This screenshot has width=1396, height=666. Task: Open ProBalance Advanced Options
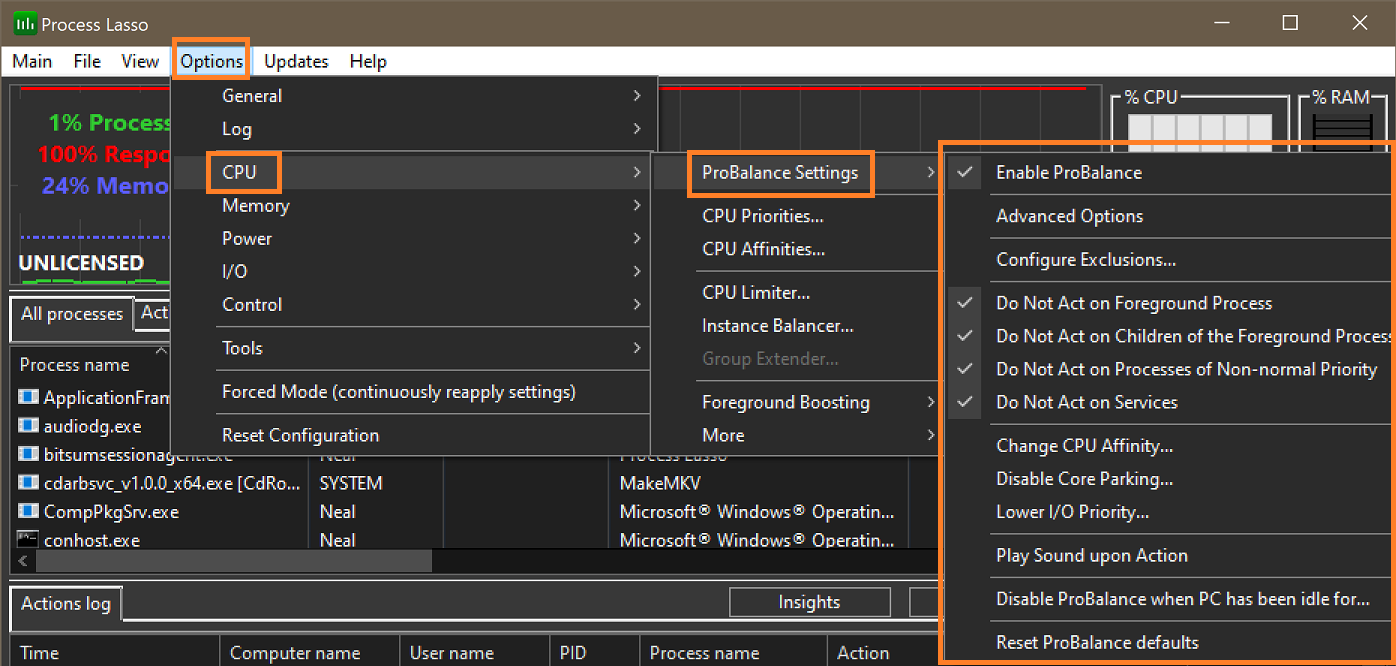click(x=1069, y=216)
